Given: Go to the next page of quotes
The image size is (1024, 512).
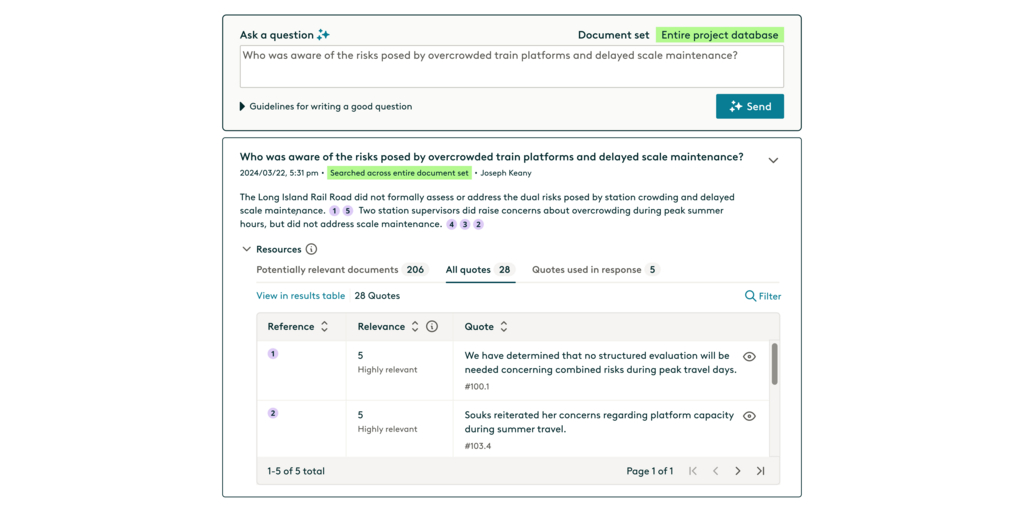Looking at the screenshot, I should click(738, 471).
